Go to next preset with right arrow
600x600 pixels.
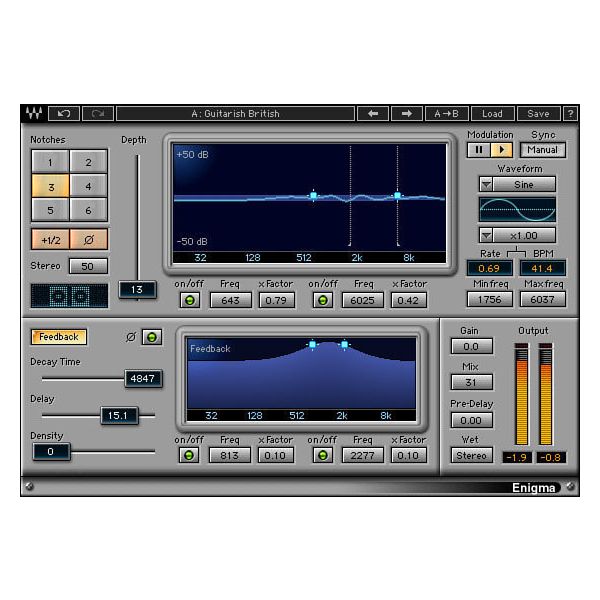click(407, 114)
